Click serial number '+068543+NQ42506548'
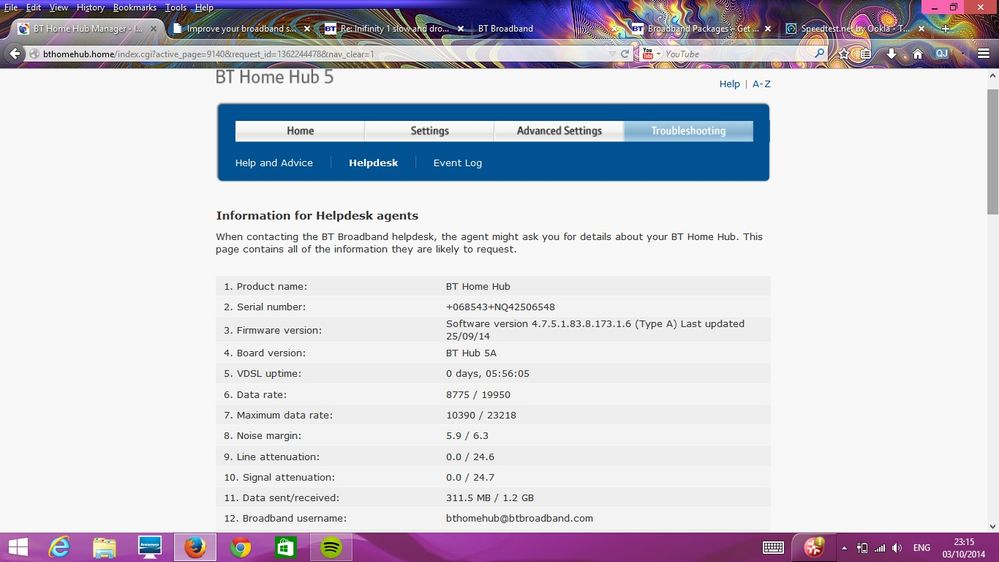 tap(500, 307)
